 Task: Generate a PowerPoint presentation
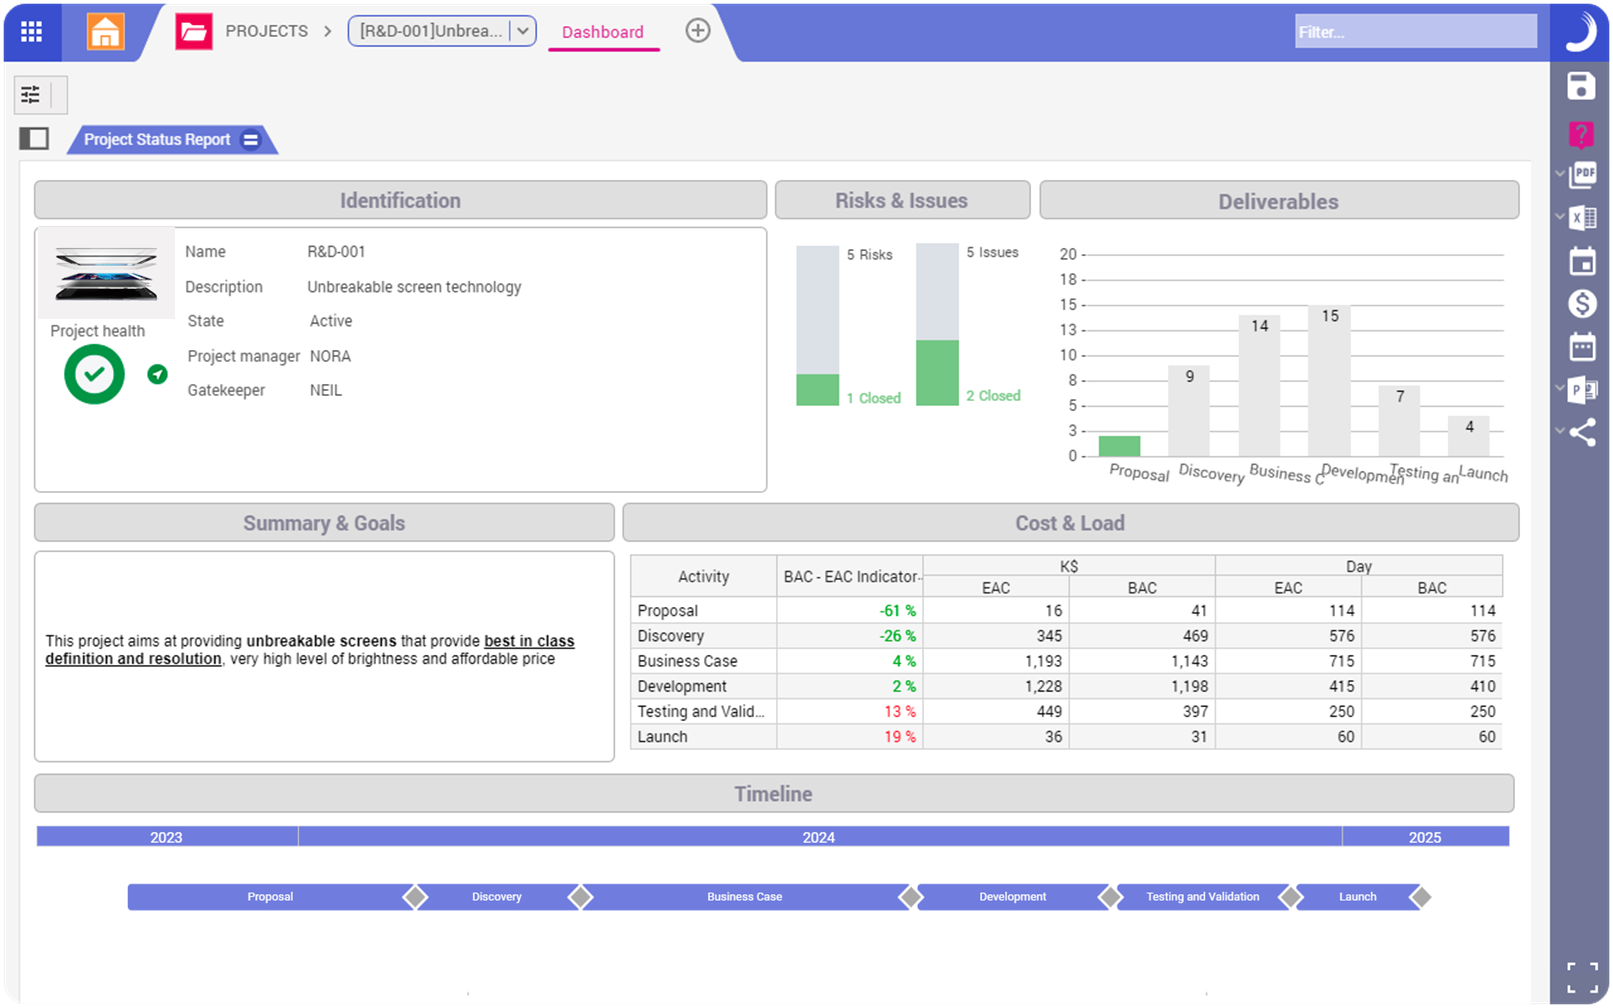click(x=1584, y=390)
